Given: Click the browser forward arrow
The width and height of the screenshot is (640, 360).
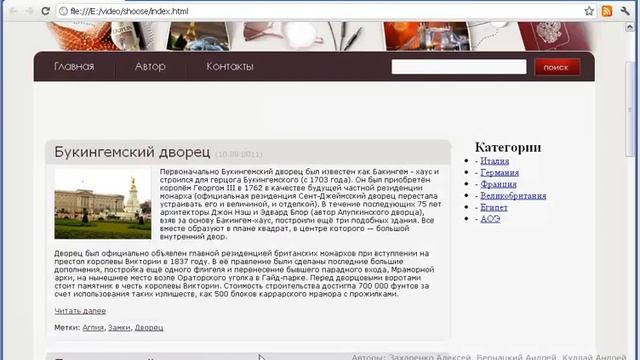Looking at the screenshot, I should point(29,11).
